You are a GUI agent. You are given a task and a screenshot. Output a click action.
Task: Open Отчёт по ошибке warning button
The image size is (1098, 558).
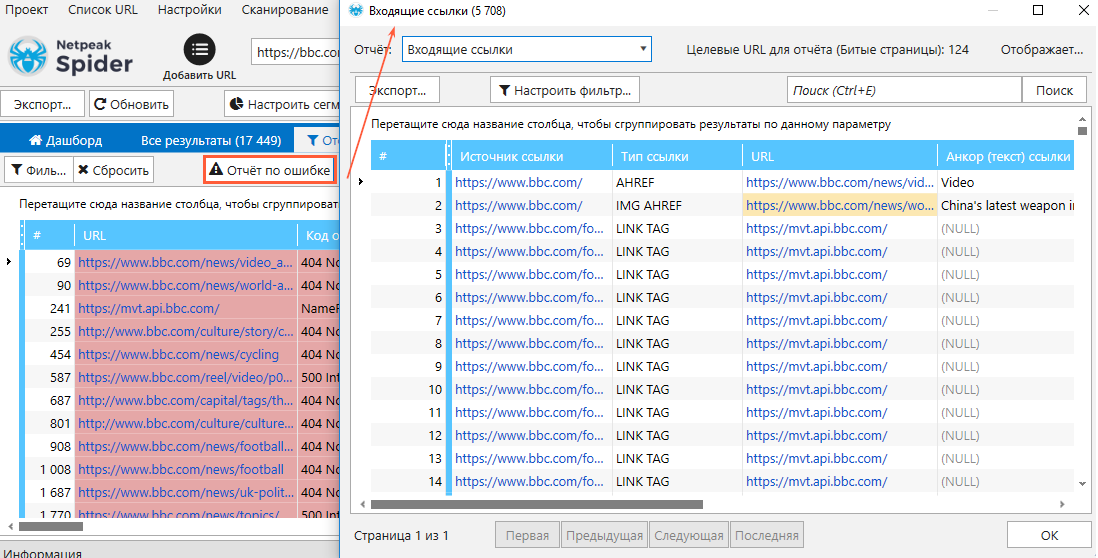pyautogui.click(x=269, y=170)
